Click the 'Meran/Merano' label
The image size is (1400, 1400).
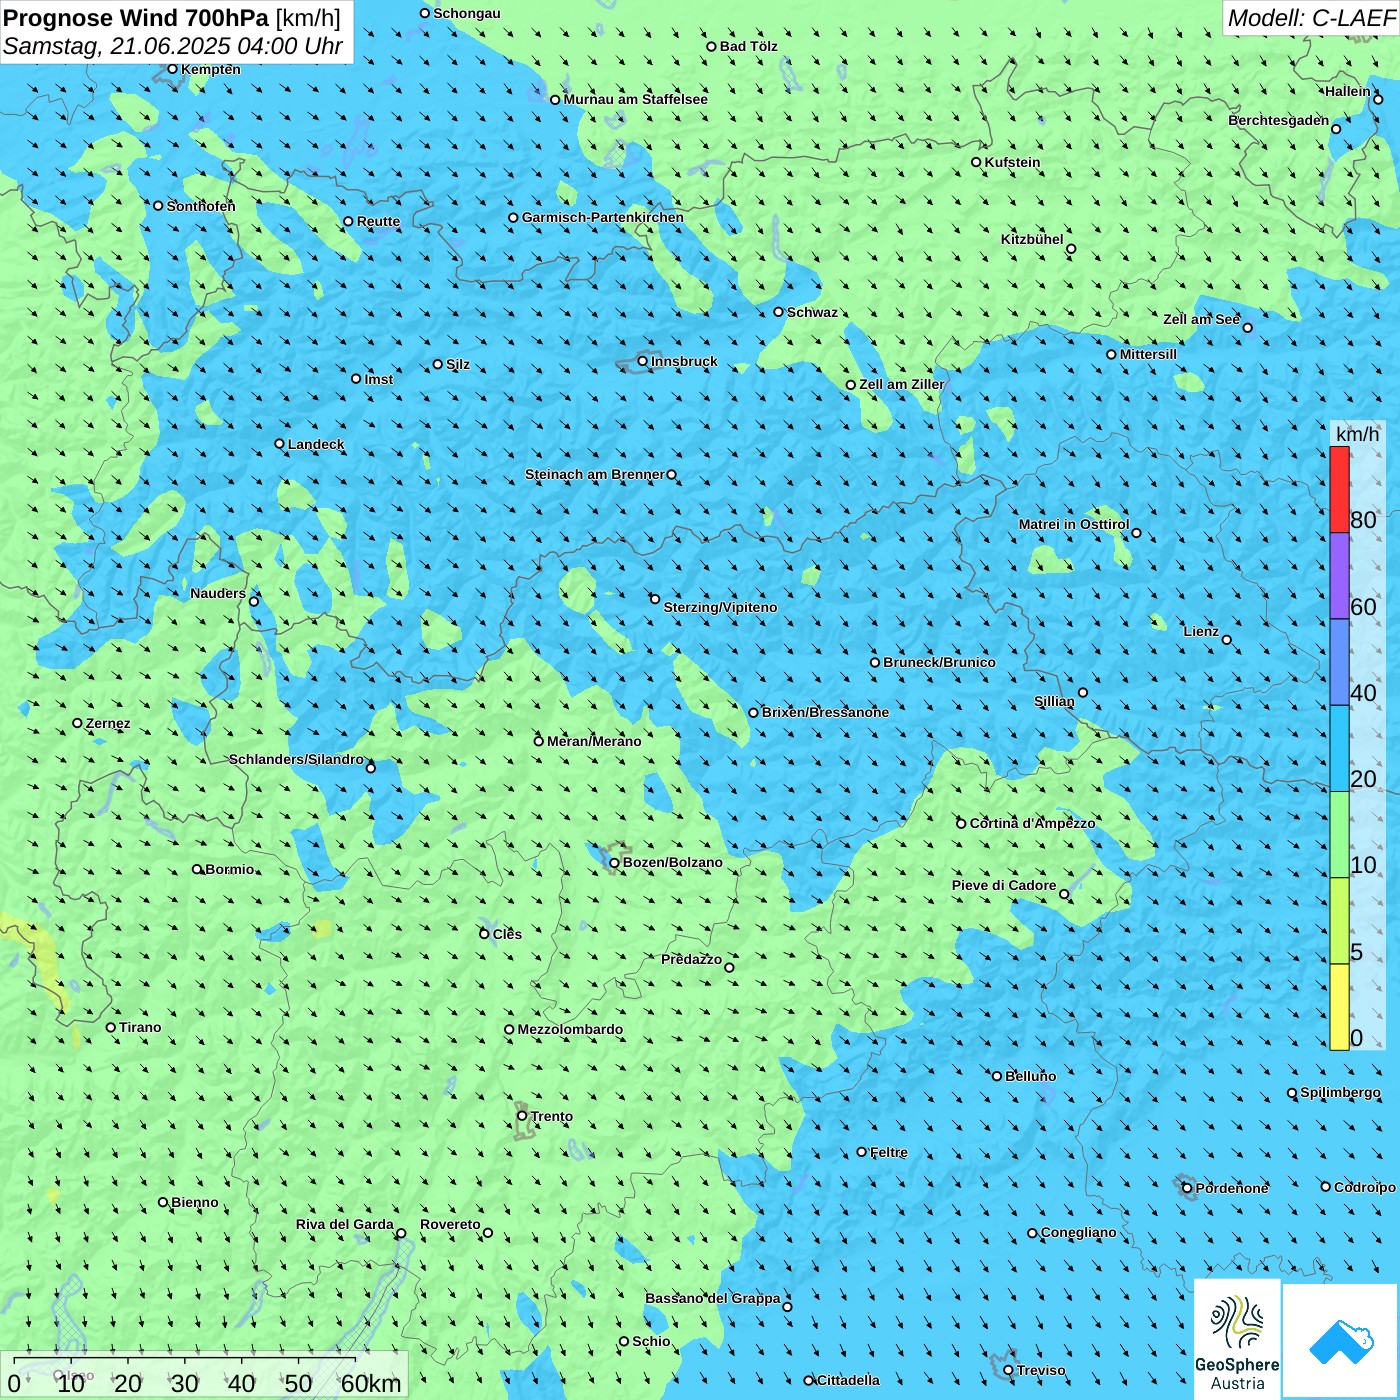pos(594,741)
